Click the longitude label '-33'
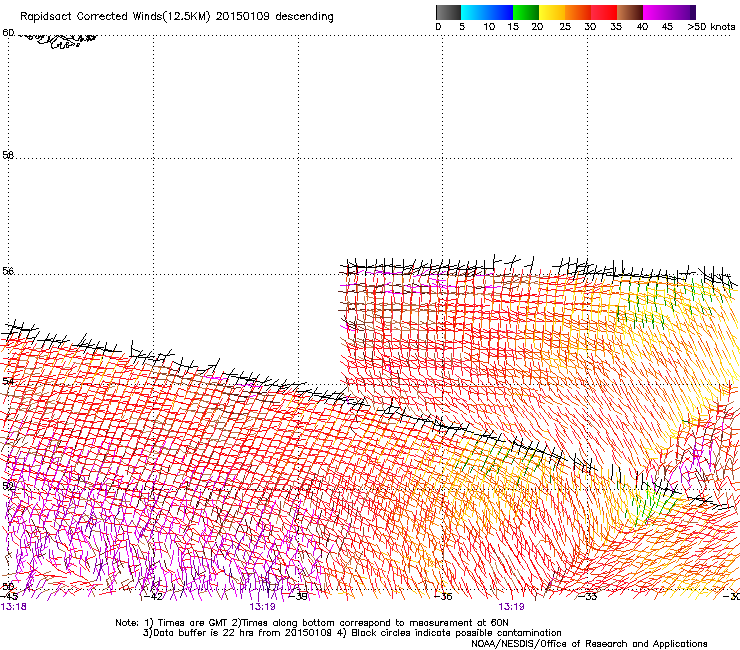Viewport: 740px width, 650px height. pos(587,597)
